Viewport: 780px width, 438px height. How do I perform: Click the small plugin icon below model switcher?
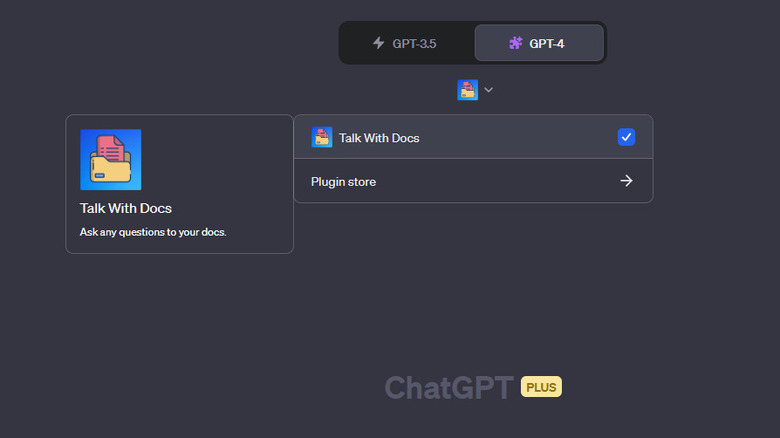pyautogui.click(x=467, y=90)
